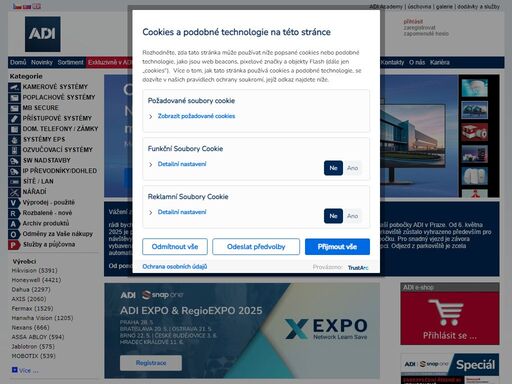Click the Odmítnout vše button
The width and height of the screenshot is (512, 384).
coord(175,247)
